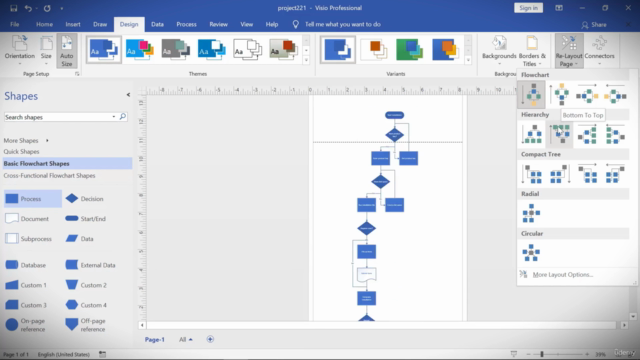Click the Undo arrow icon

pyautogui.click(x=28, y=8)
